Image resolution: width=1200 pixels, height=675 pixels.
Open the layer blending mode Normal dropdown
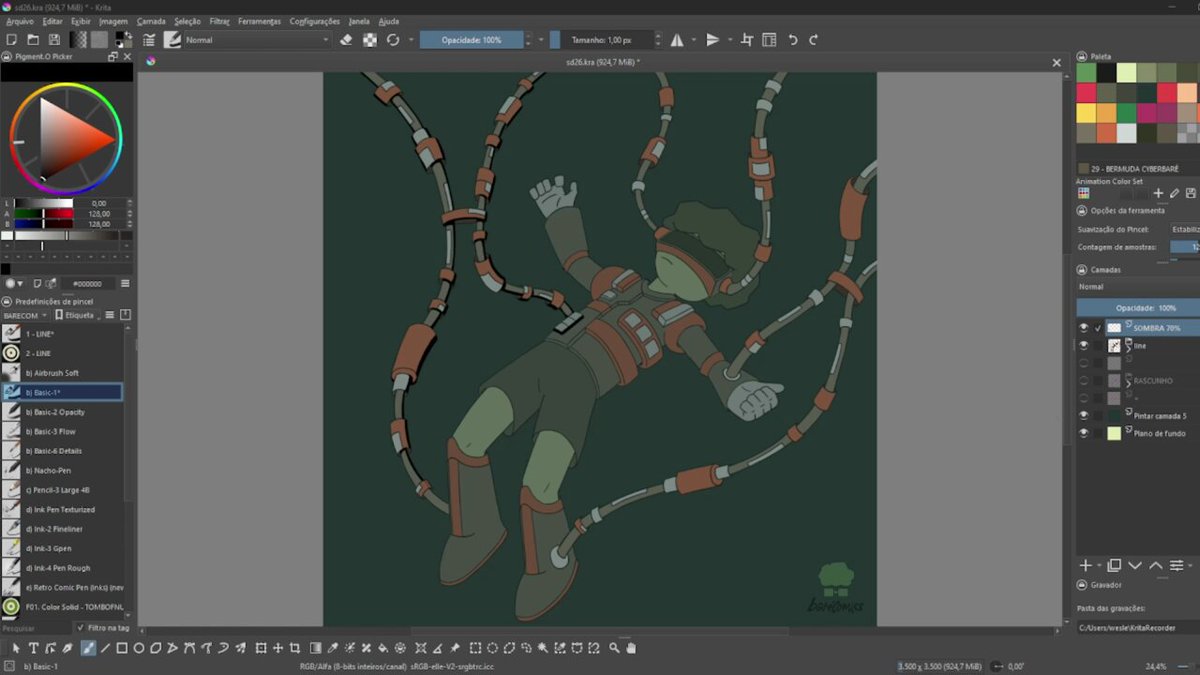(x=1137, y=287)
